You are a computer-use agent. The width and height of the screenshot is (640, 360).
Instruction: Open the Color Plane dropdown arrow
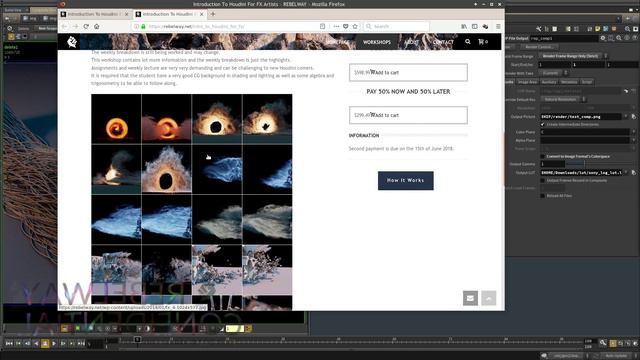pyautogui.click(x=633, y=132)
